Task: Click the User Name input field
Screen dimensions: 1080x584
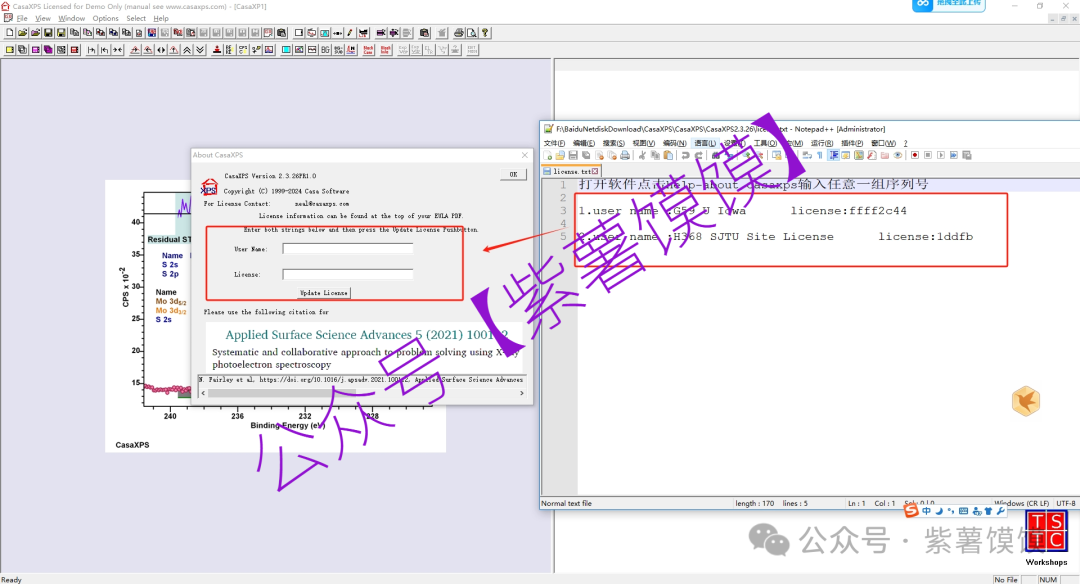Action: 347,249
